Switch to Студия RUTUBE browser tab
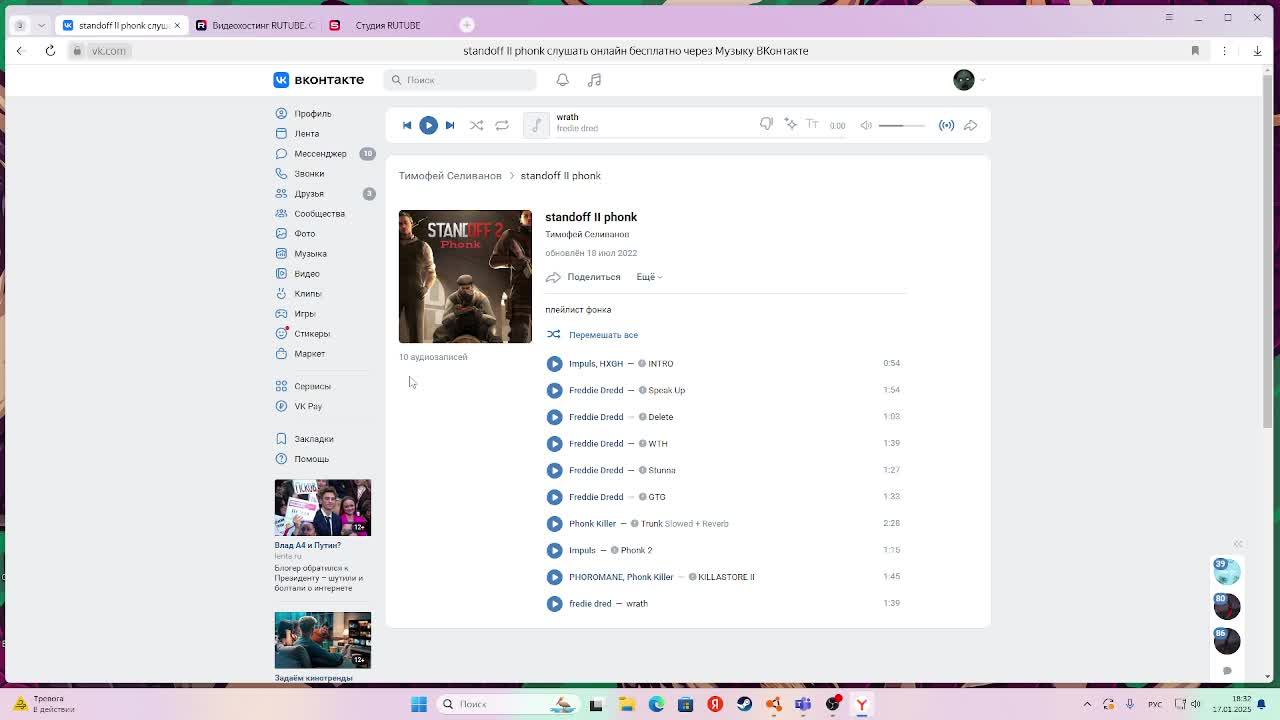The width and height of the screenshot is (1280, 720). coord(385,25)
